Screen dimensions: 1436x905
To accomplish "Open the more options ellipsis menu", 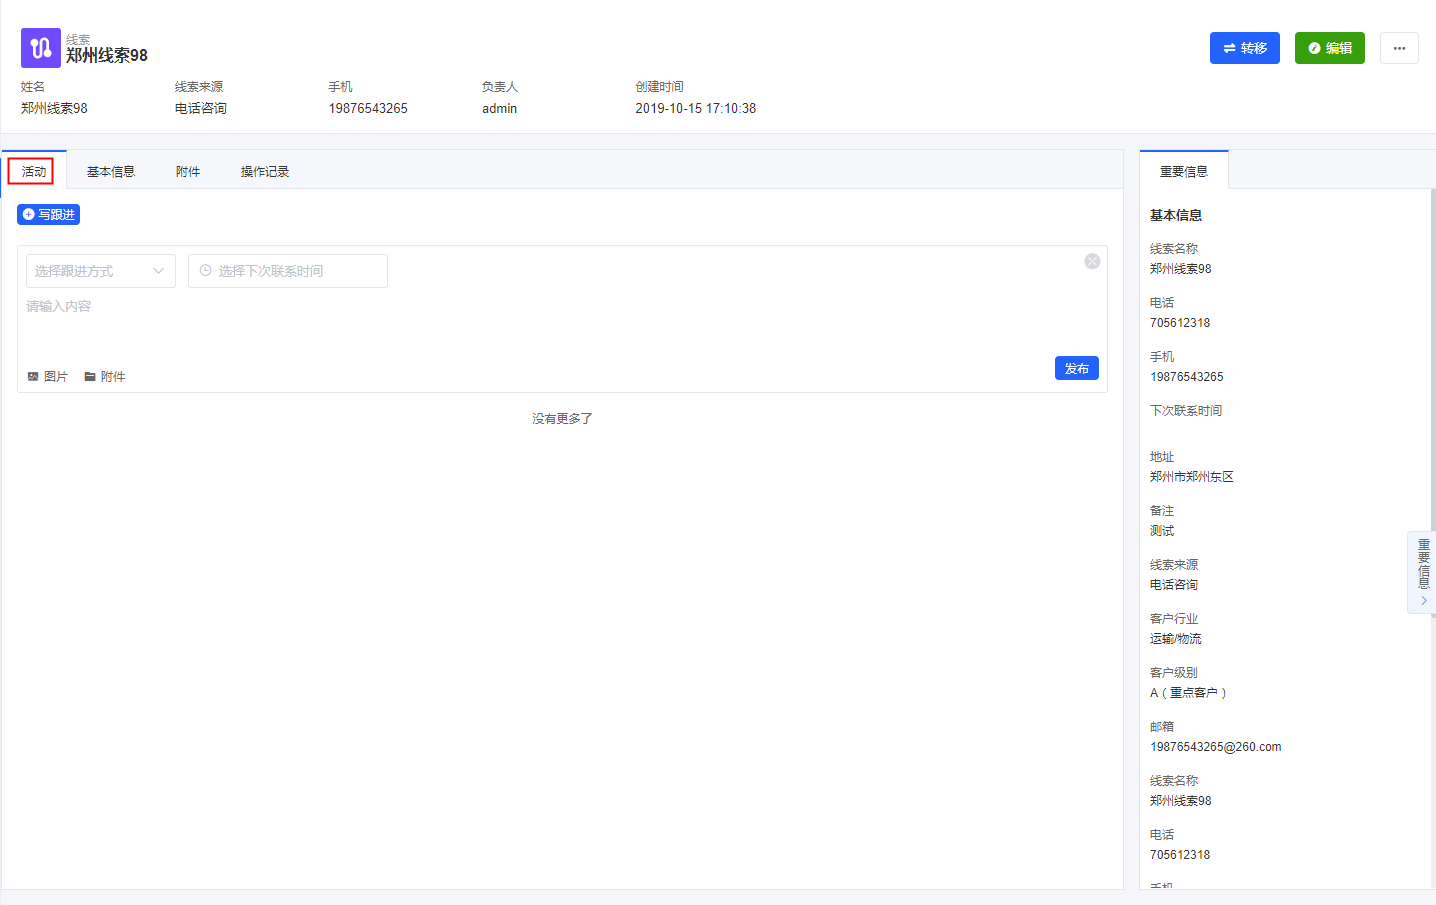I will pos(1399,48).
